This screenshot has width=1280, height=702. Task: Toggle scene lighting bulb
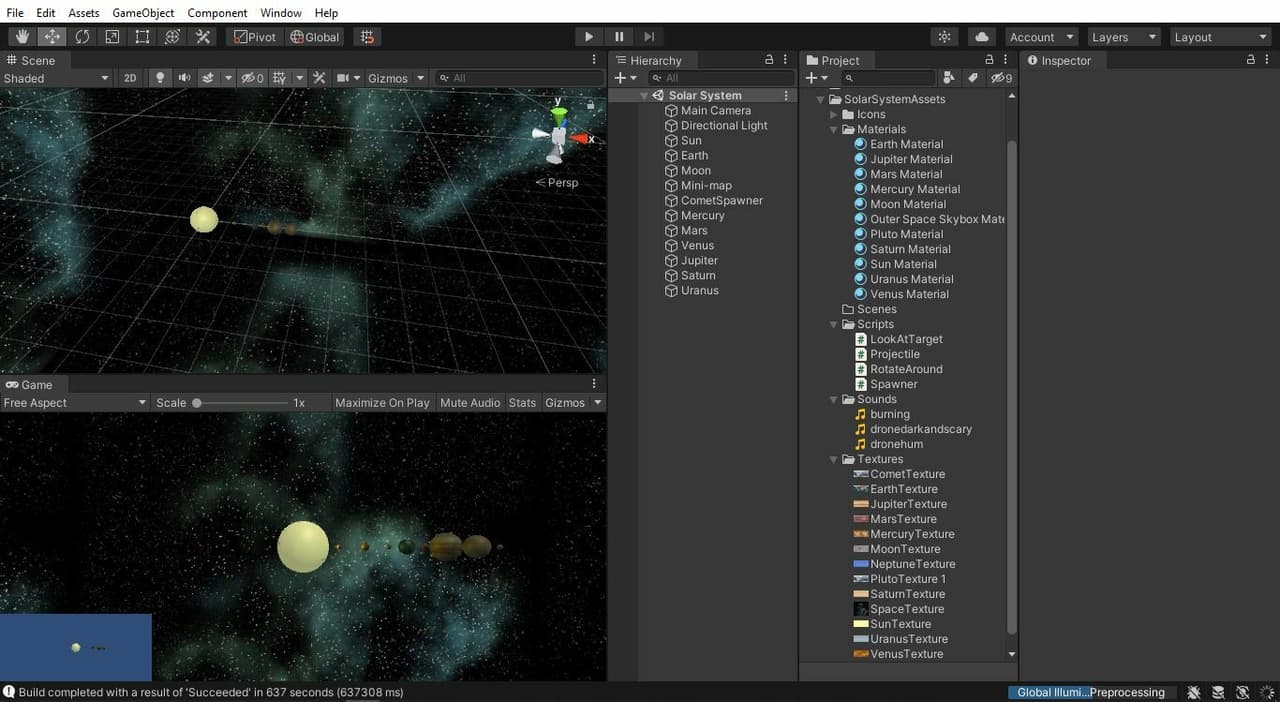pyautogui.click(x=159, y=78)
